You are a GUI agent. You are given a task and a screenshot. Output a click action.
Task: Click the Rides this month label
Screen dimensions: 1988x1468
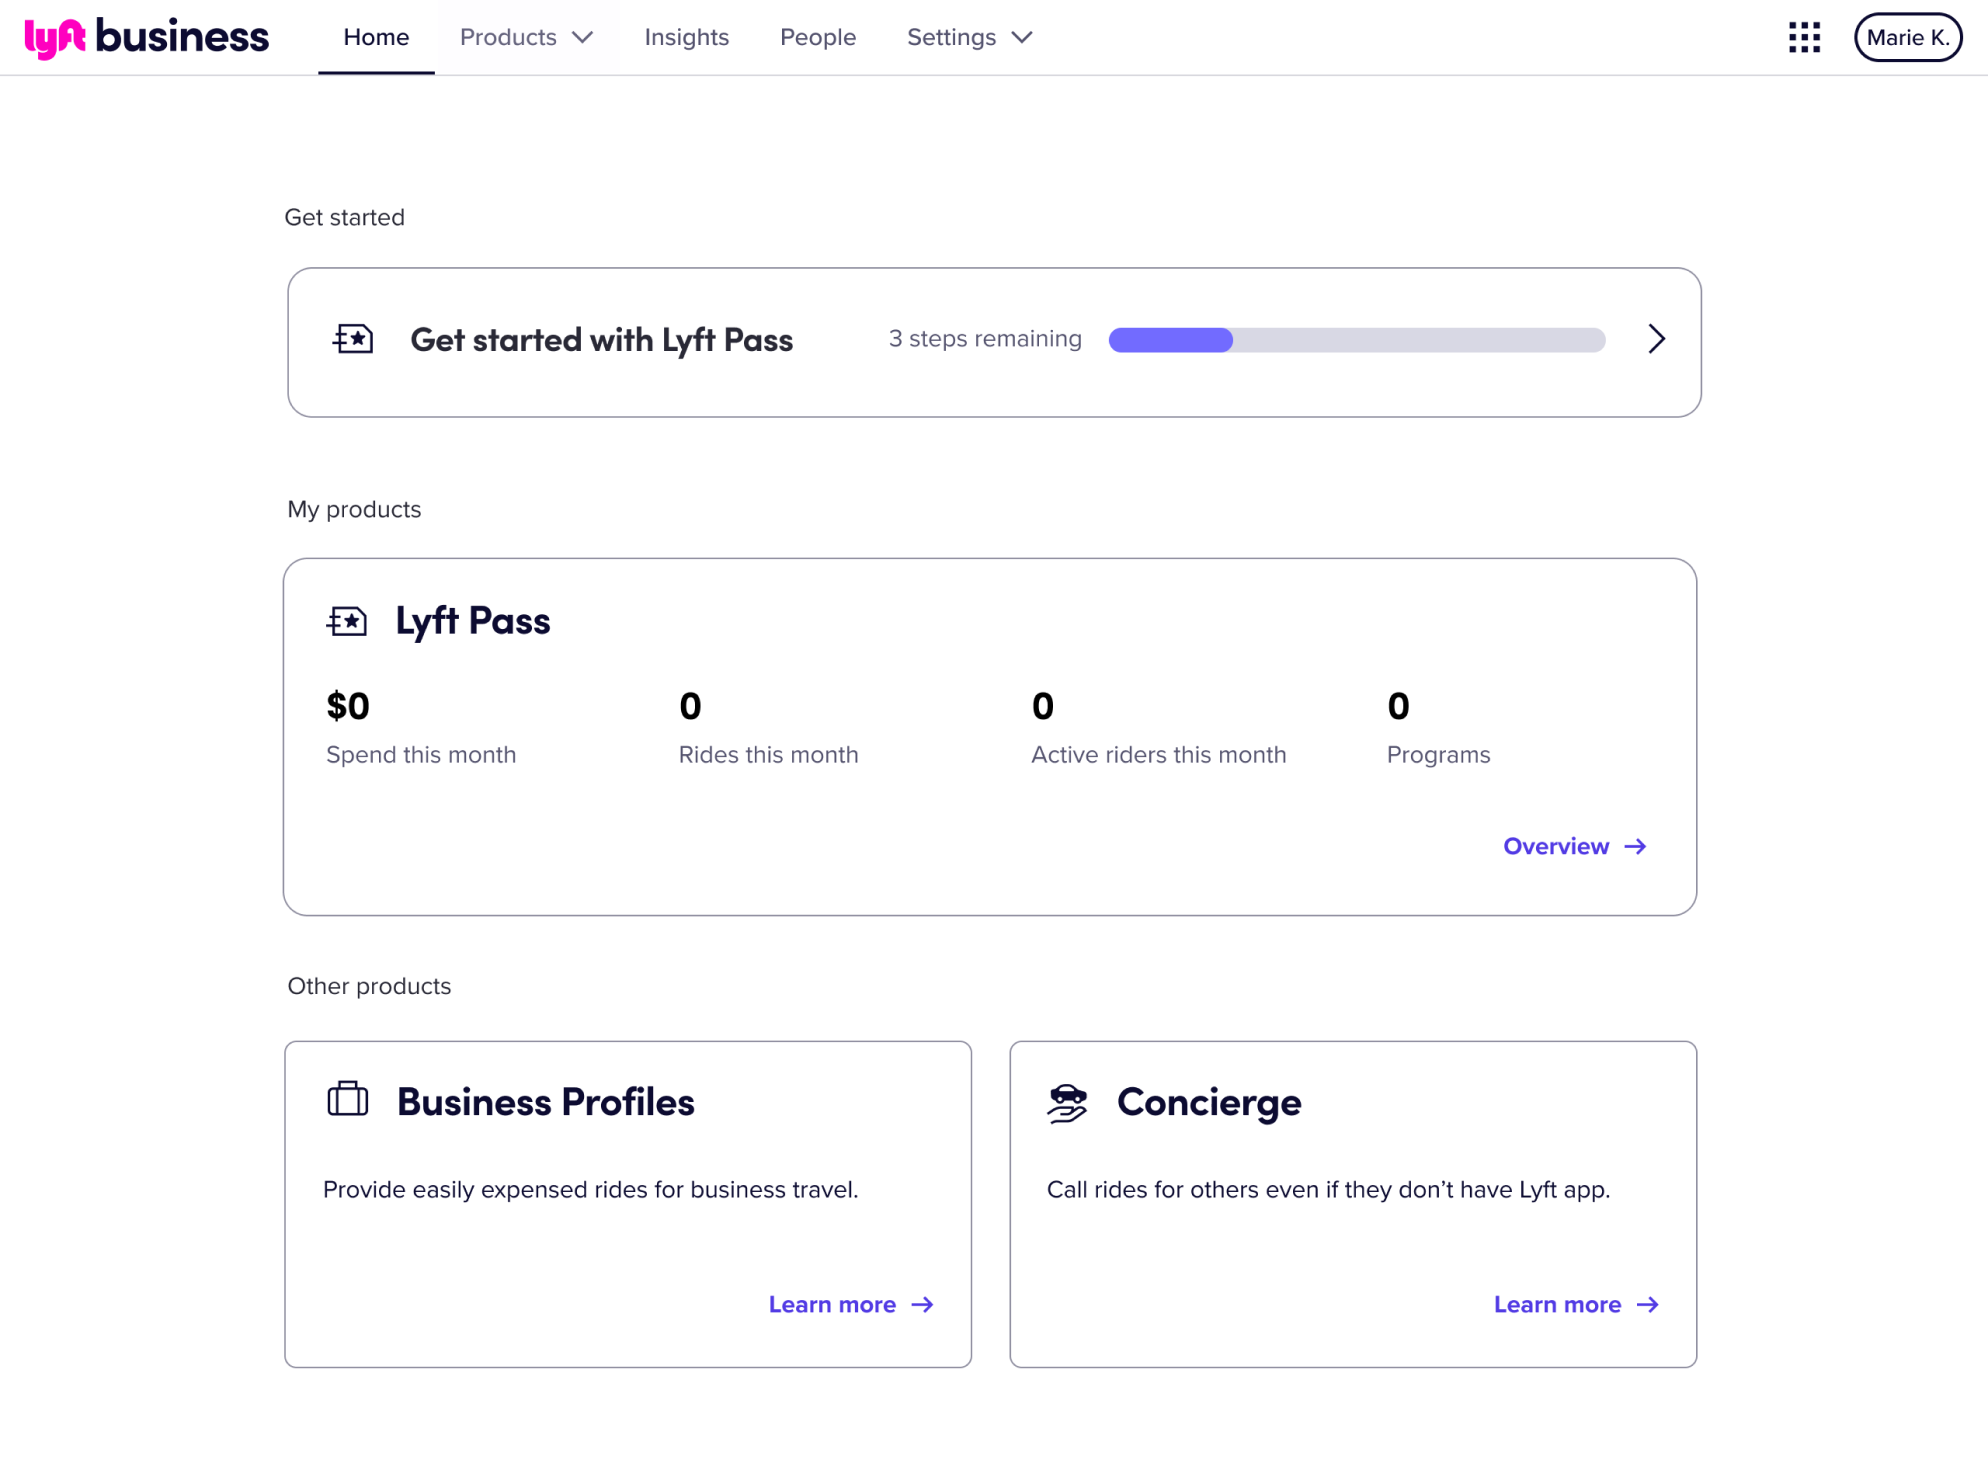(x=768, y=755)
